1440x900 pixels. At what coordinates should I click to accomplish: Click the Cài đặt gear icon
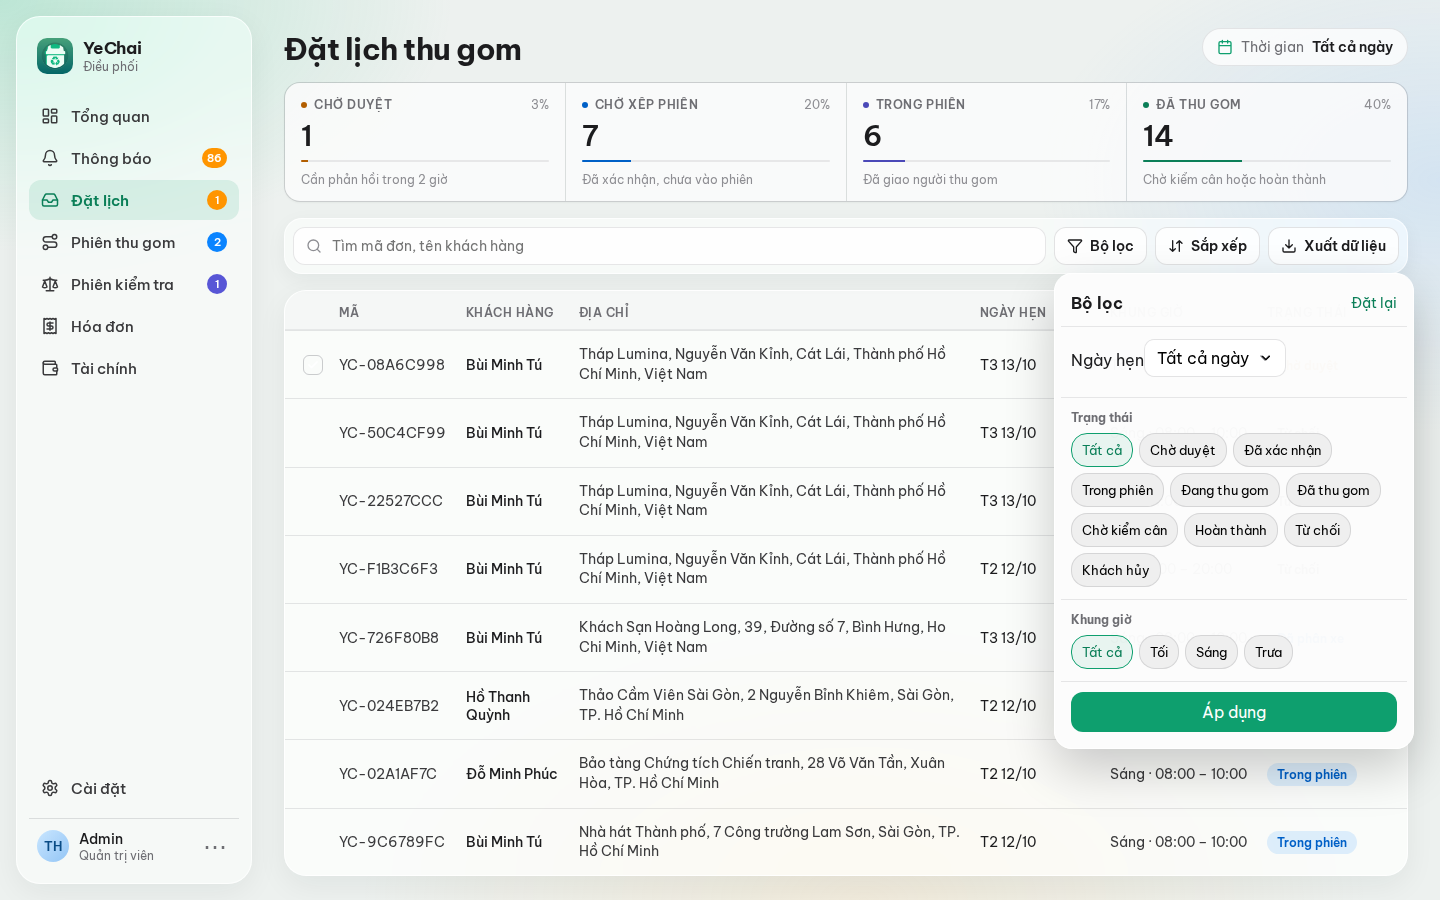click(x=50, y=788)
